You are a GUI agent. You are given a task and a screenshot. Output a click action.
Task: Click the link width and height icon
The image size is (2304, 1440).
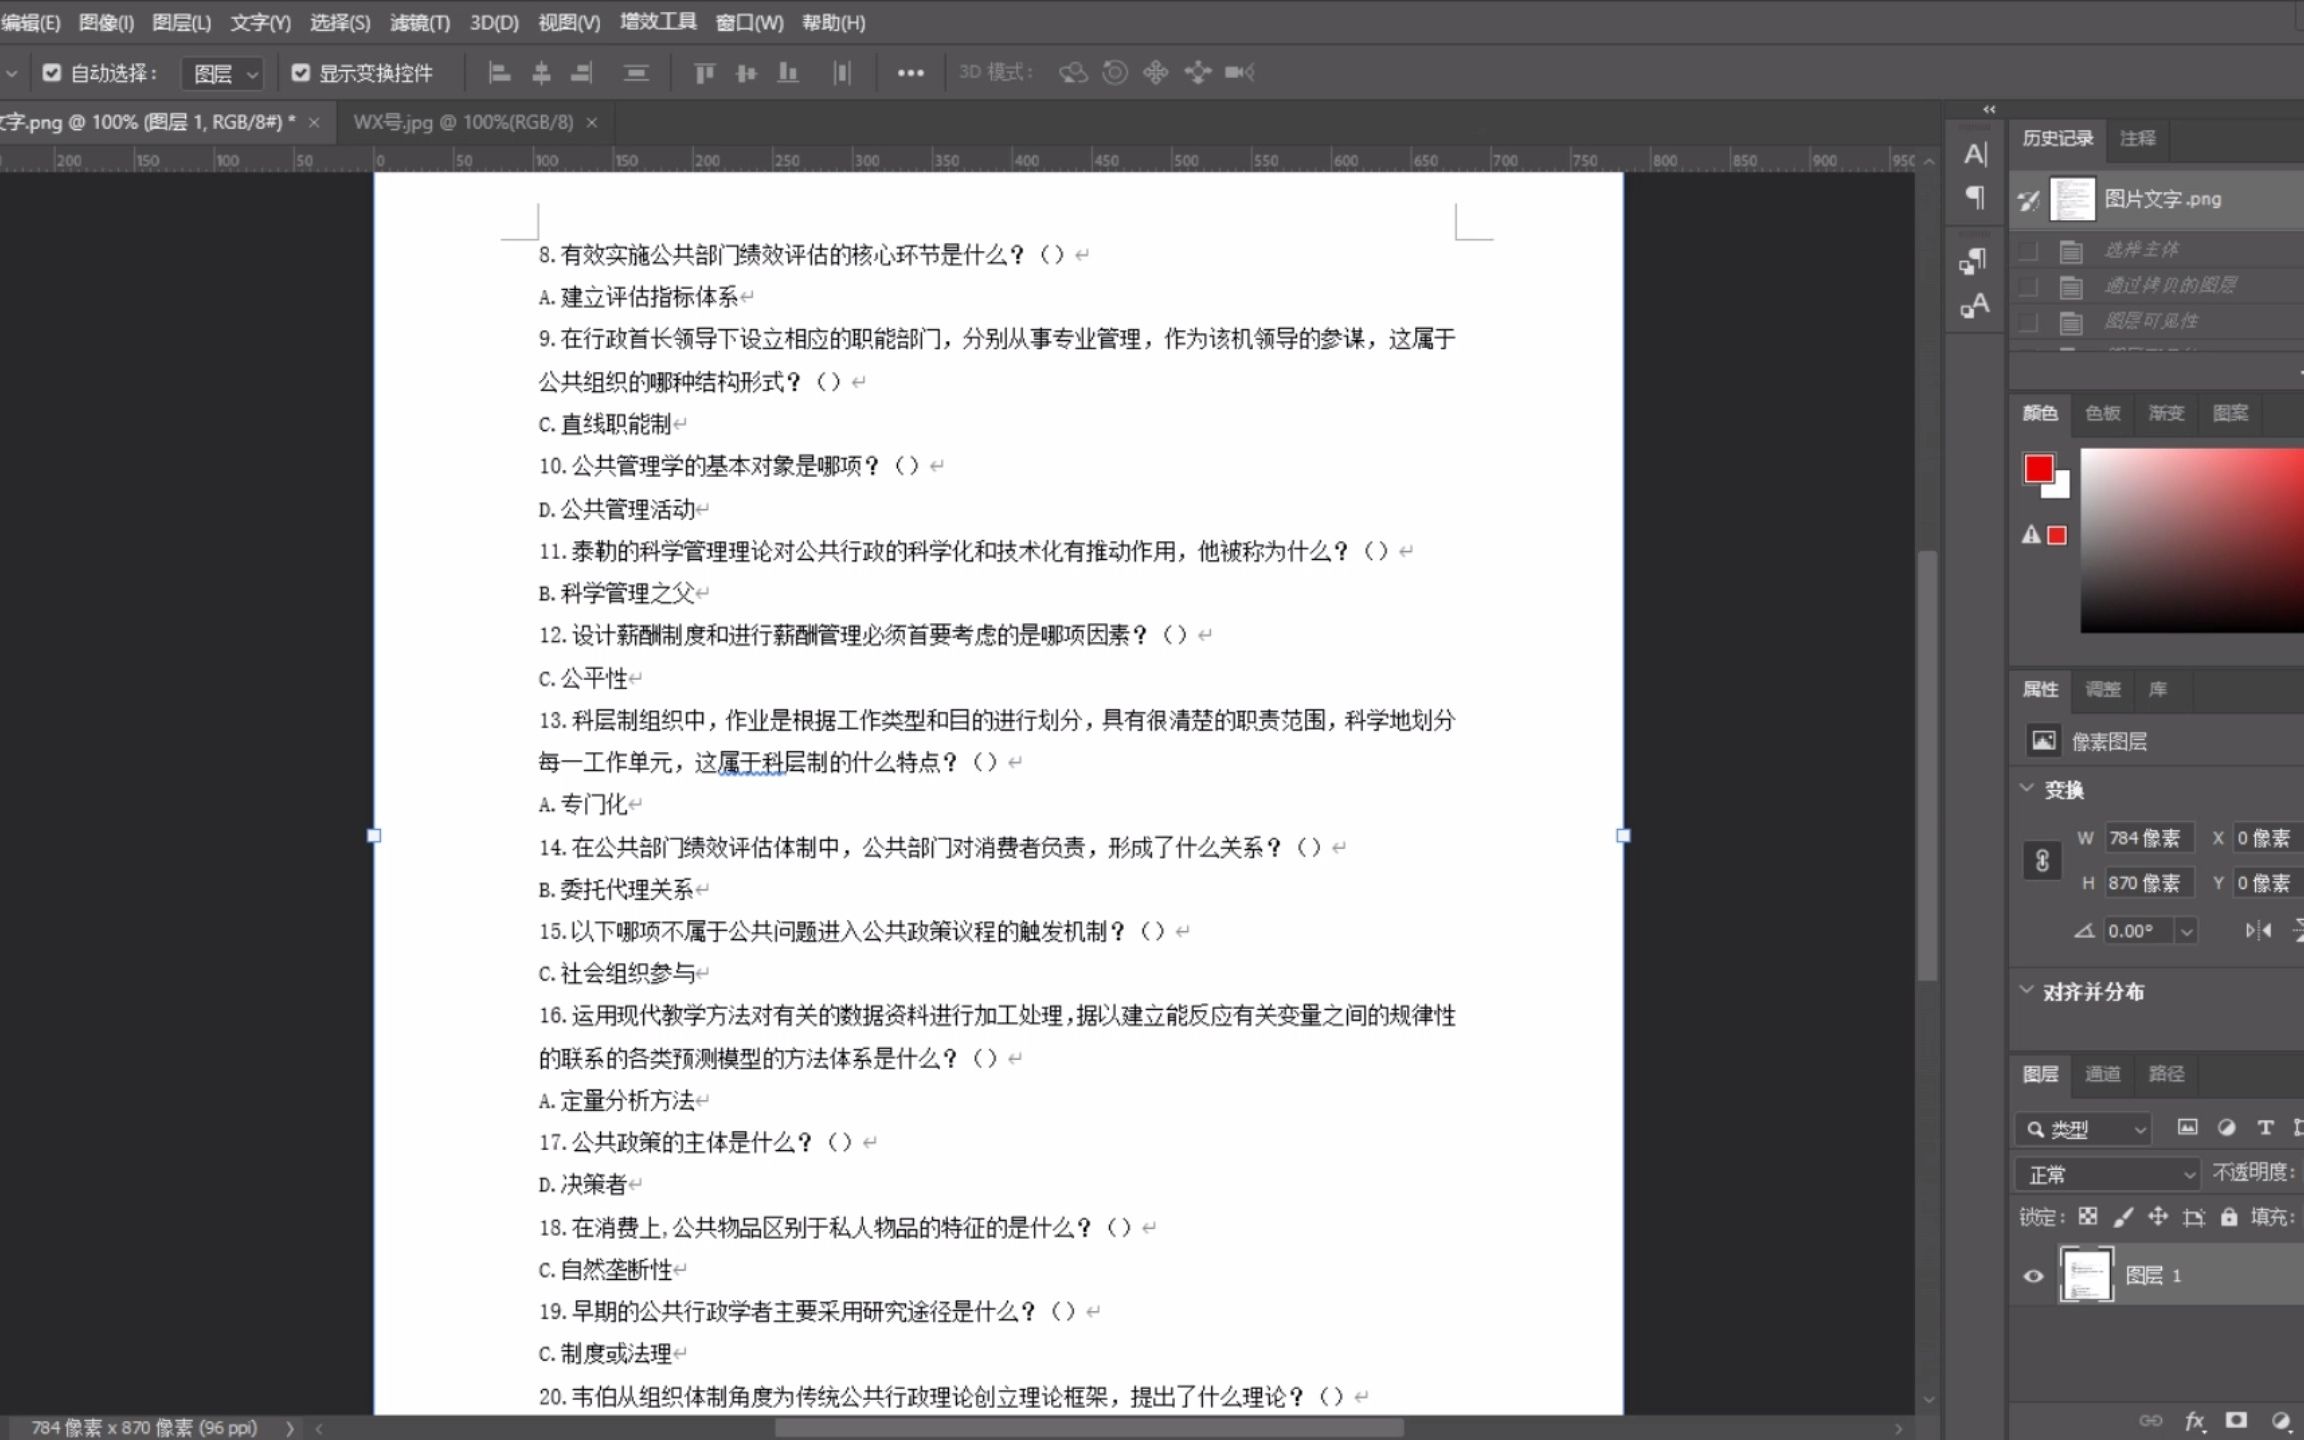[2042, 860]
